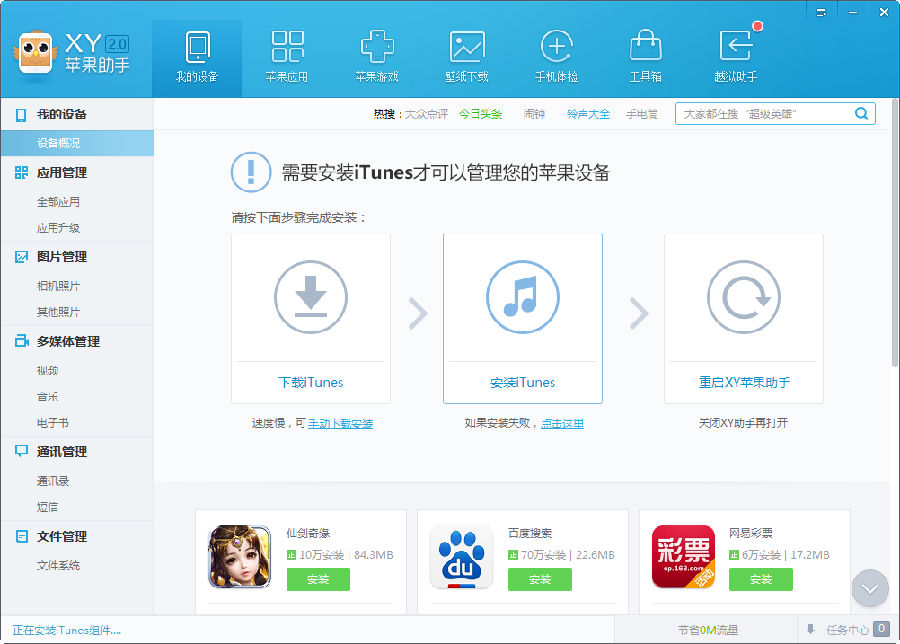900x644 pixels.
Task: Click the 节省0M流量 status text
Action: (707, 630)
